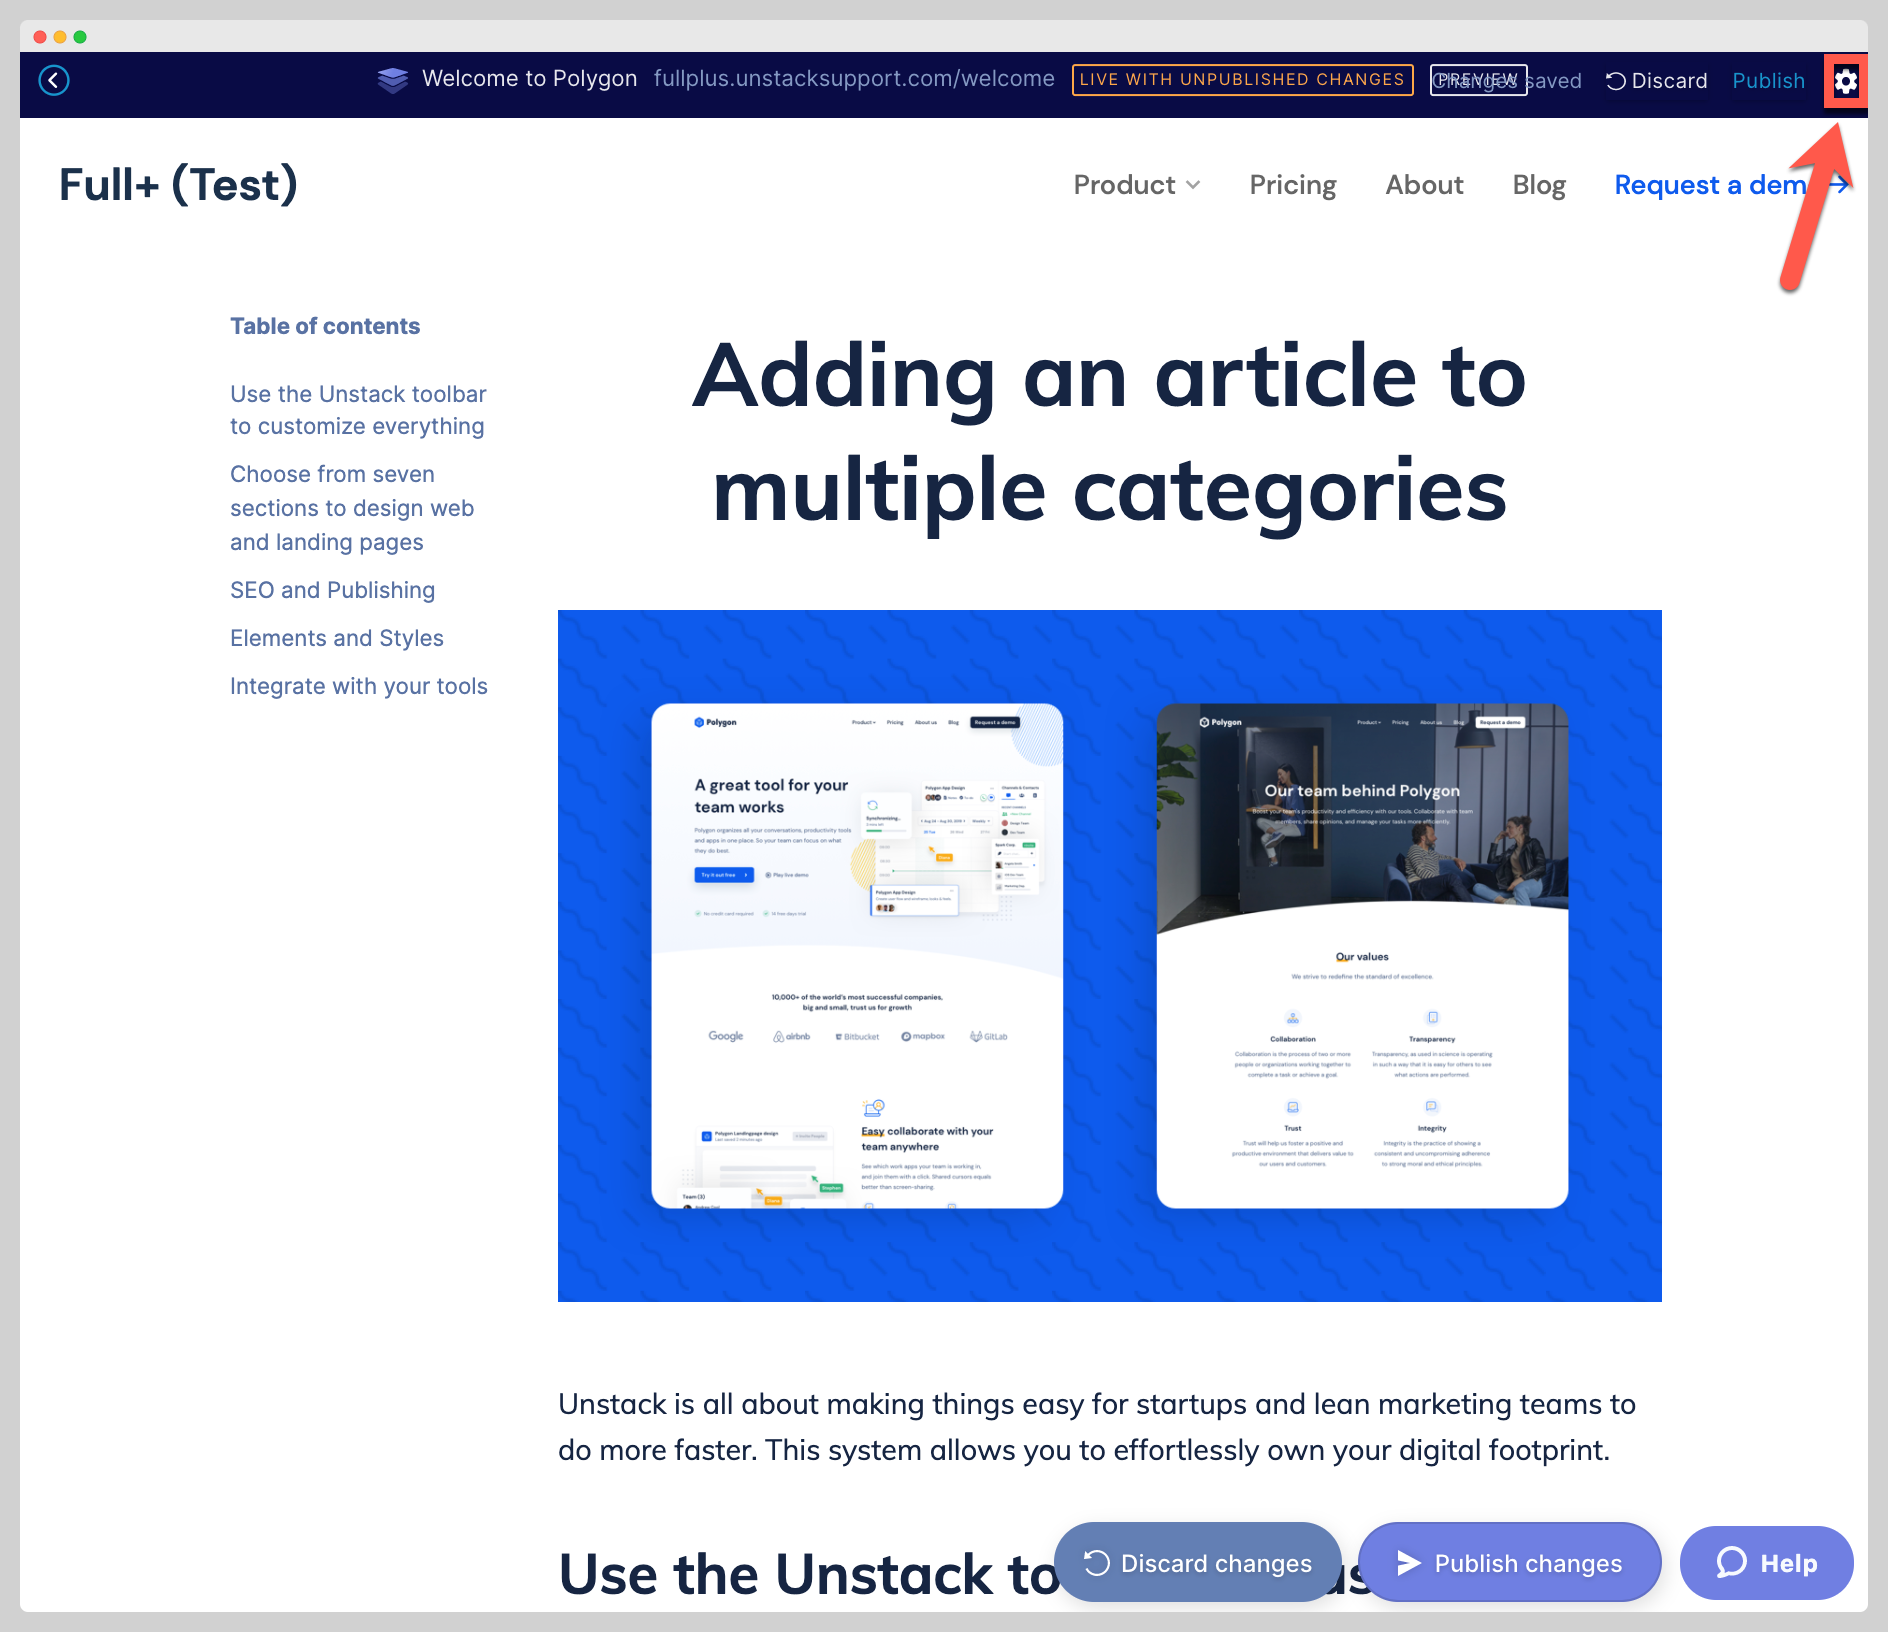The height and width of the screenshot is (1632, 1888).
Task: Click the back chevron in the toolbar
Action: (55, 80)
